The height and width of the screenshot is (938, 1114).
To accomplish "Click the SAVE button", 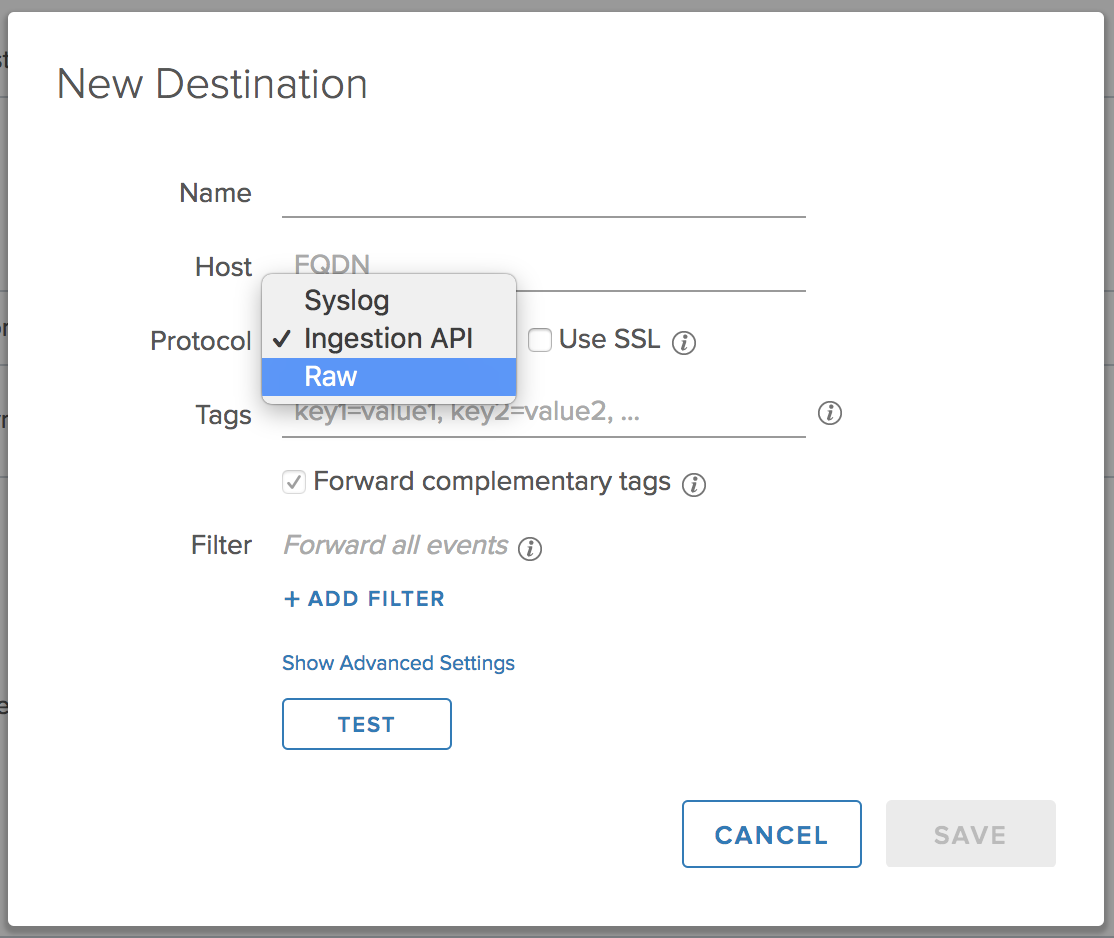I will (970, 834).
